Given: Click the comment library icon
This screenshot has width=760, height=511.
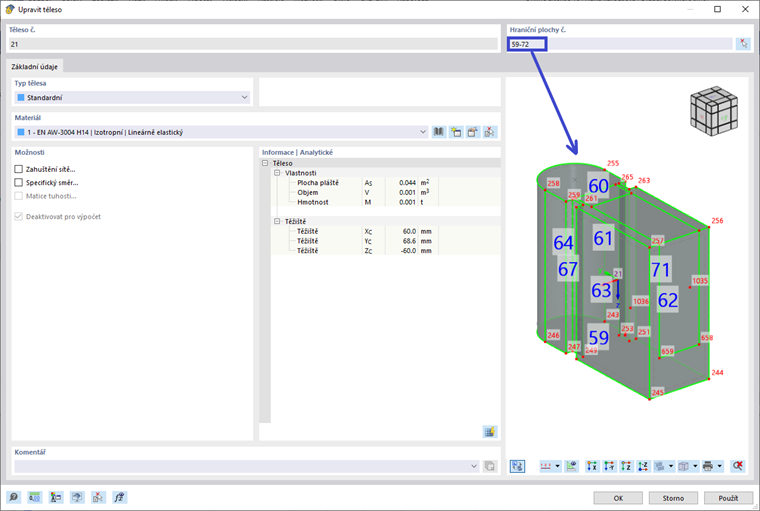Looking at the screenshot, I should coord(490,466).
